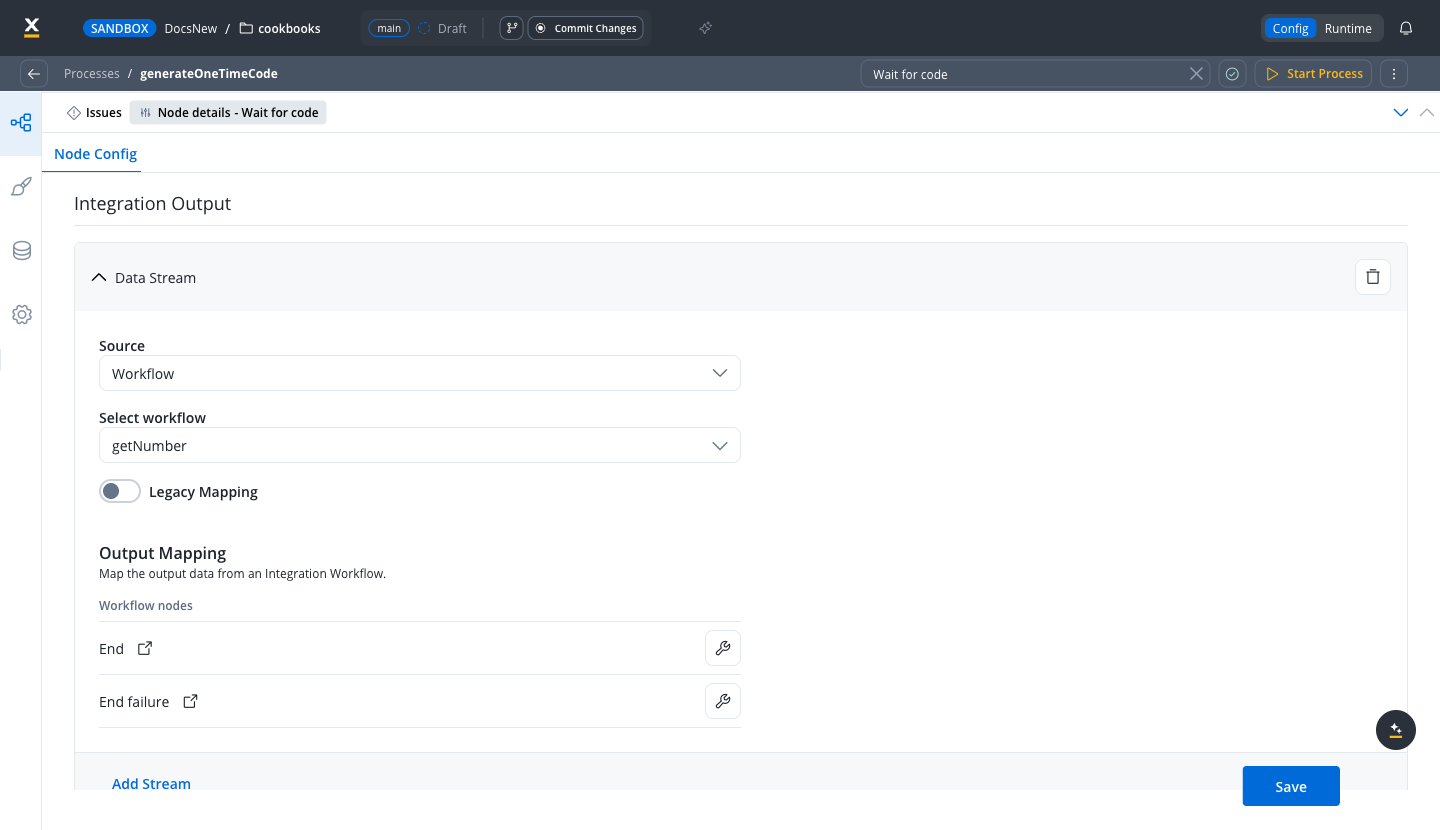The width and height of the screenshot is (1440, 830).
Task: Click the FlowX logo icon
Action: click(31, 28)
